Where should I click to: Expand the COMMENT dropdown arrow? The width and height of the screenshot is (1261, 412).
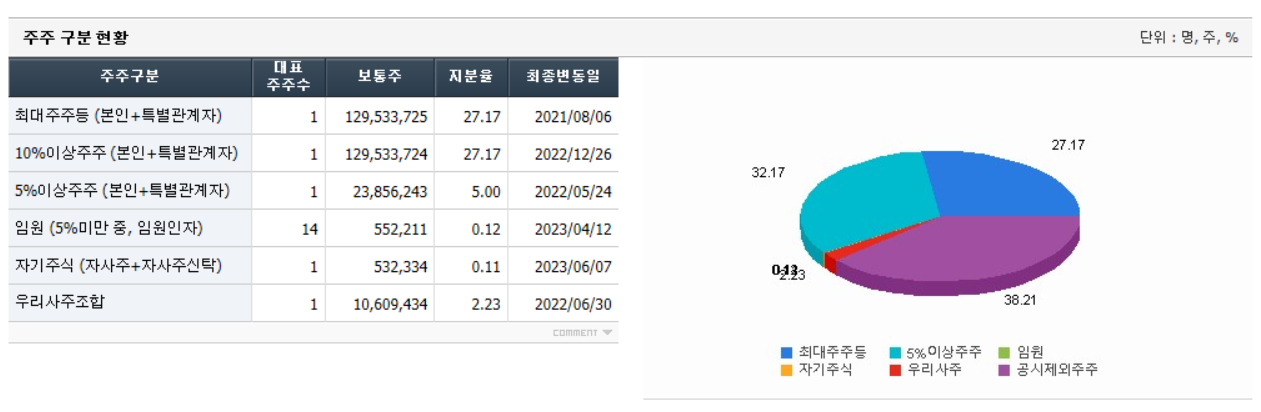click(608, 333)
